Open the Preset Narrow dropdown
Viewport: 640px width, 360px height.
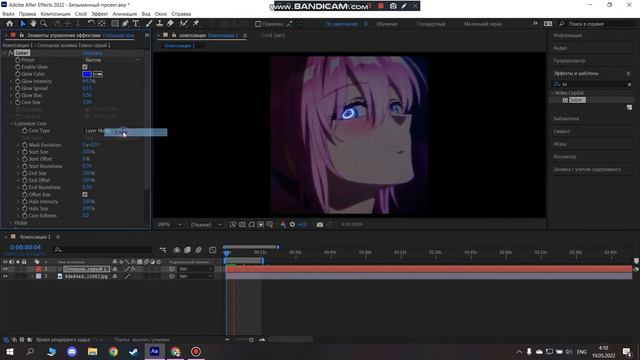(112, 60)
